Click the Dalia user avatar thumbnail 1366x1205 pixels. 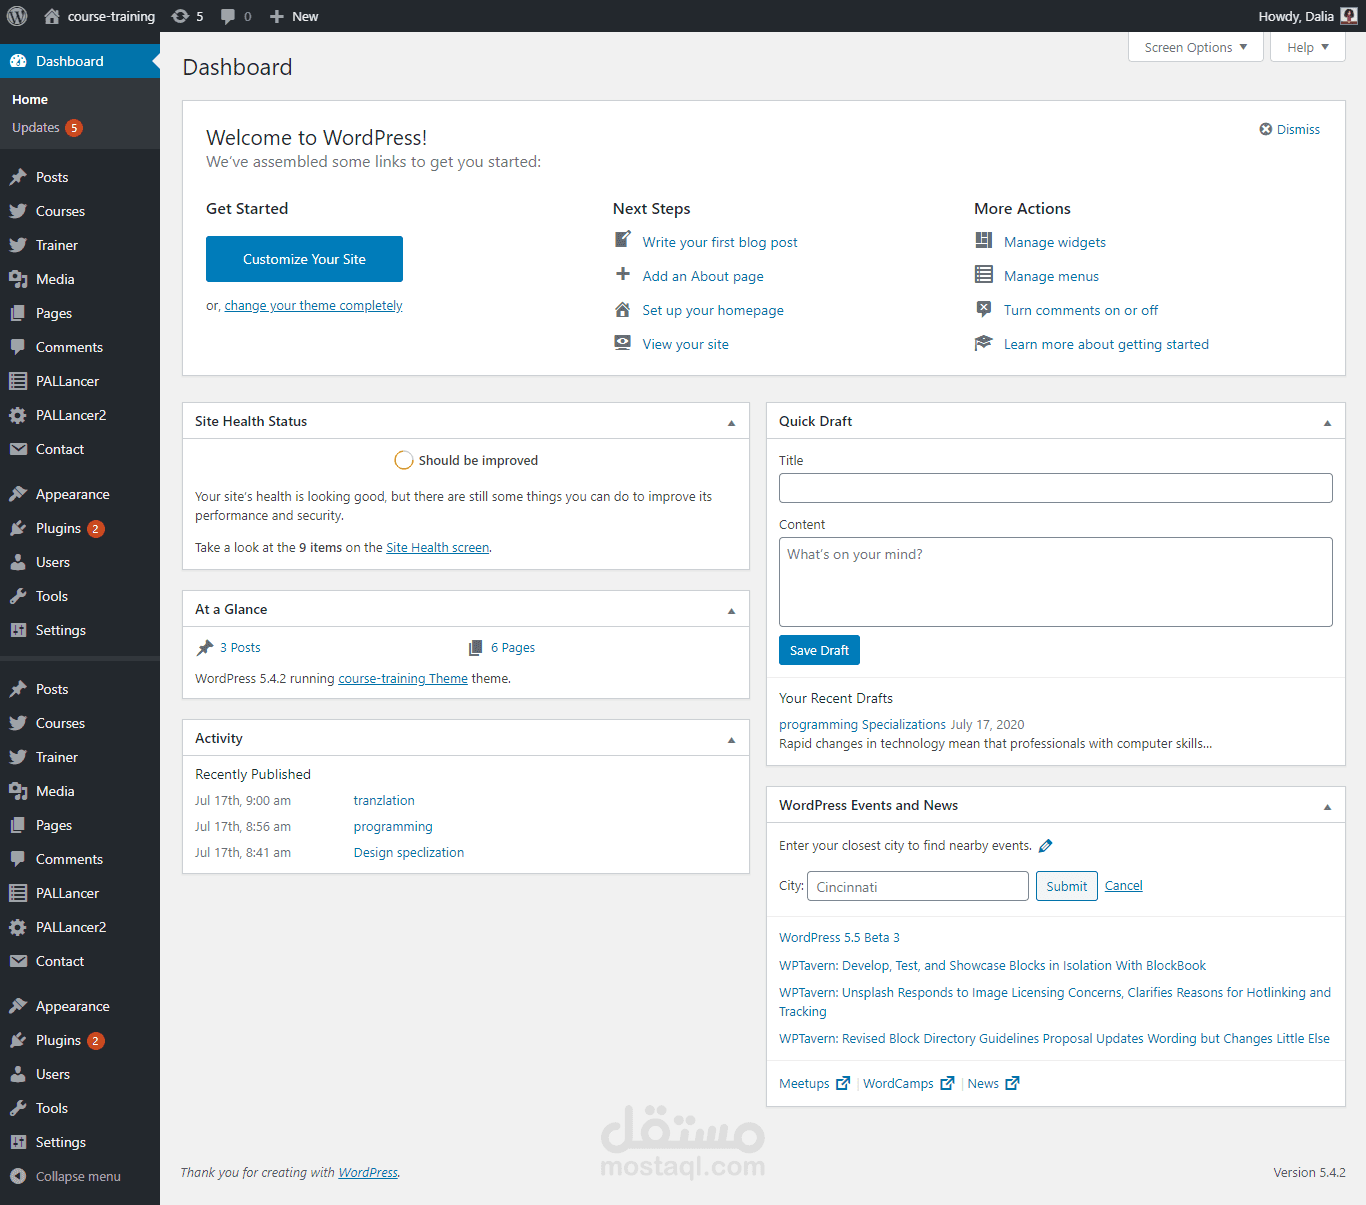(x=1349, y=15)
